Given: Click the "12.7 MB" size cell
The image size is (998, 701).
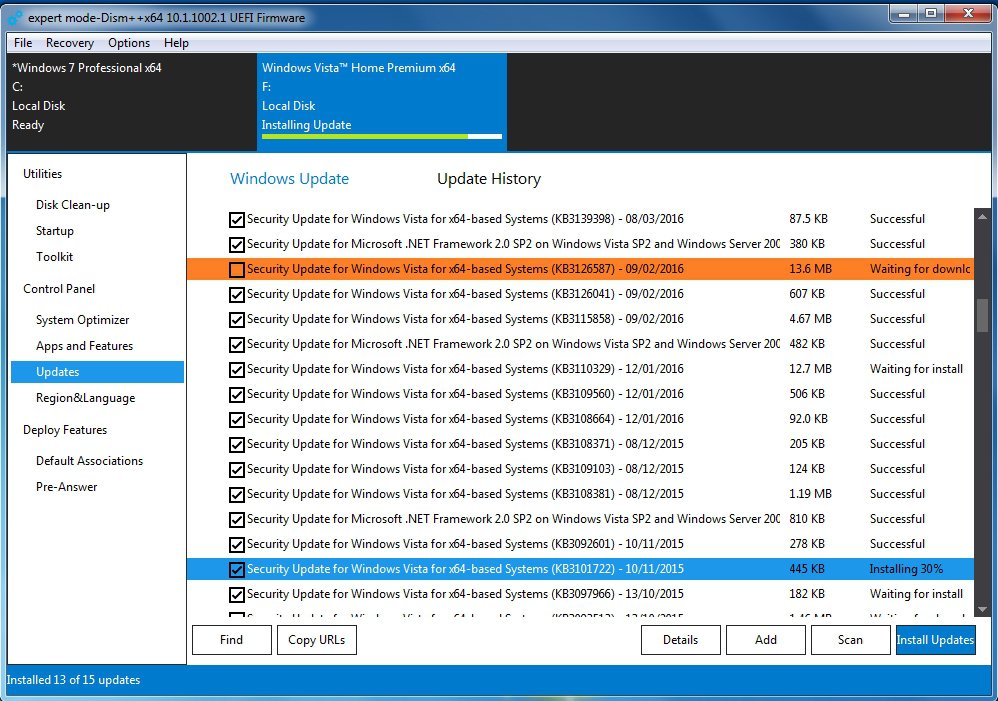Looking at the screenshot, I should click(x=810, y=369).
